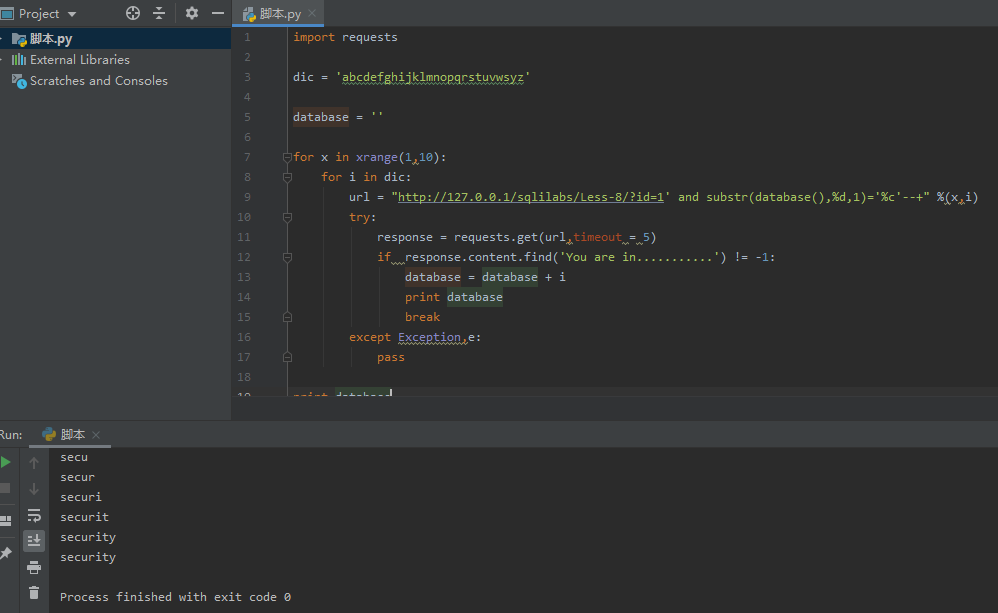Click on the 'import requests' line
This screenshot has width=998, height=613.
(345, 38)
